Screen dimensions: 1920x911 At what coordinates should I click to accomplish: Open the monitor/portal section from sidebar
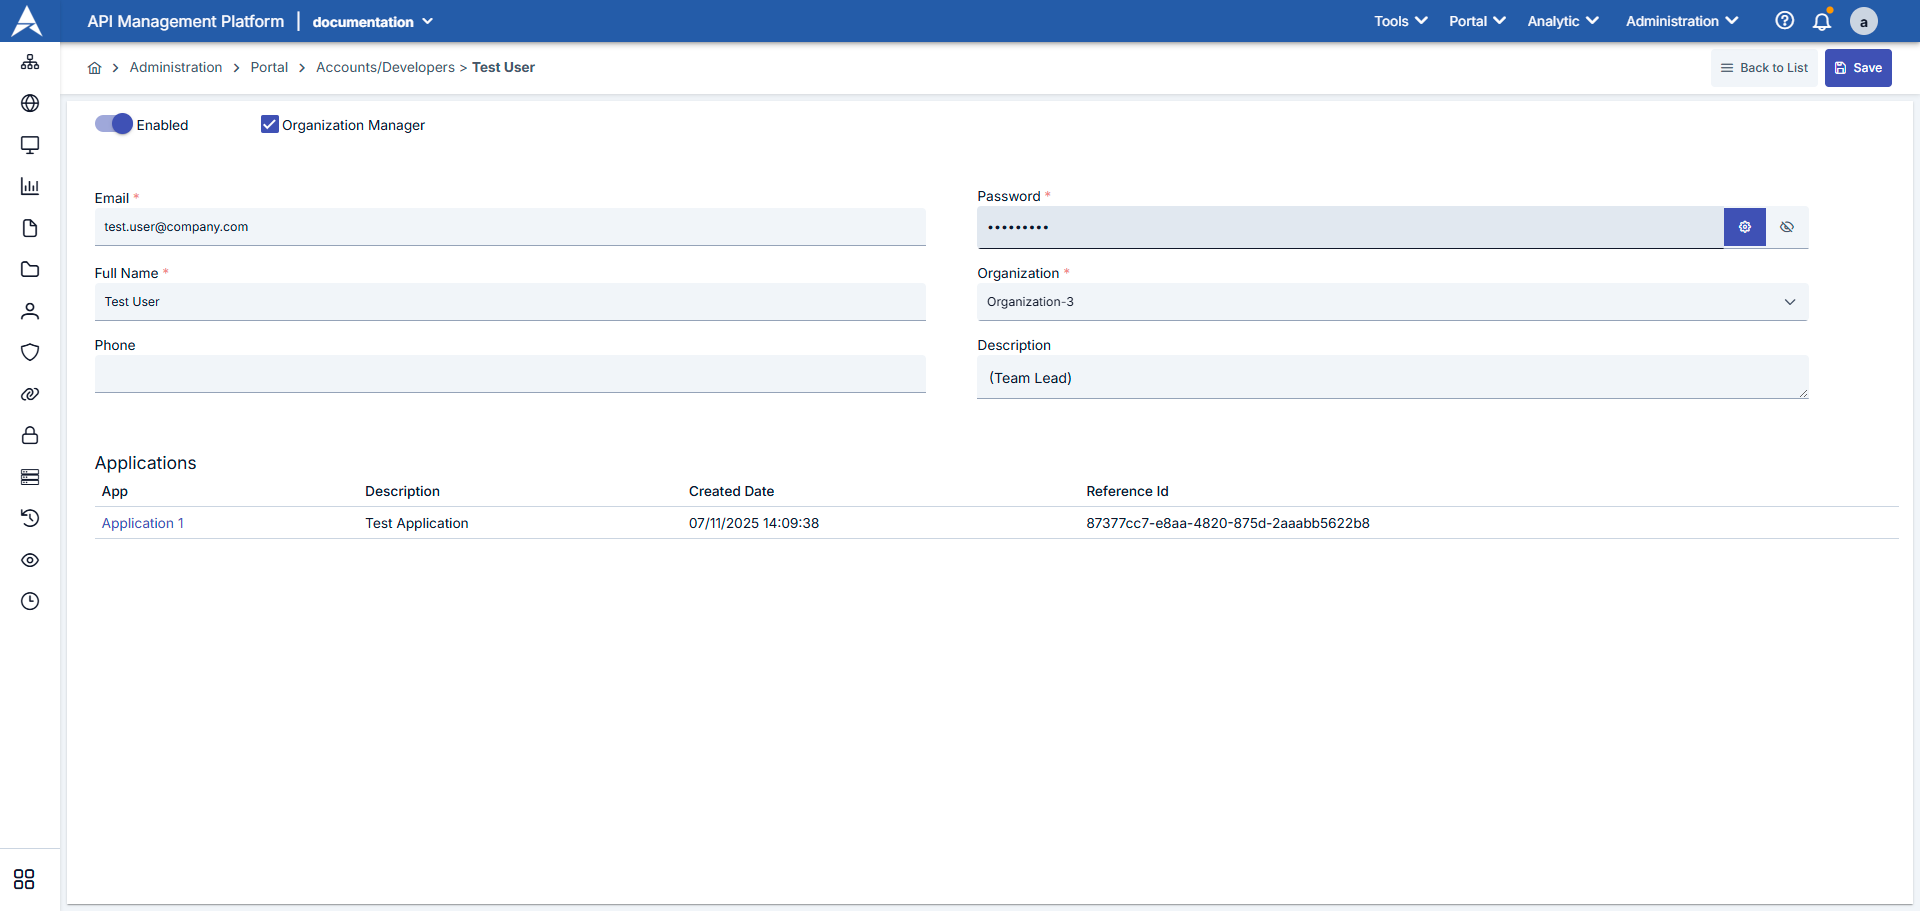tap(30, 145)
